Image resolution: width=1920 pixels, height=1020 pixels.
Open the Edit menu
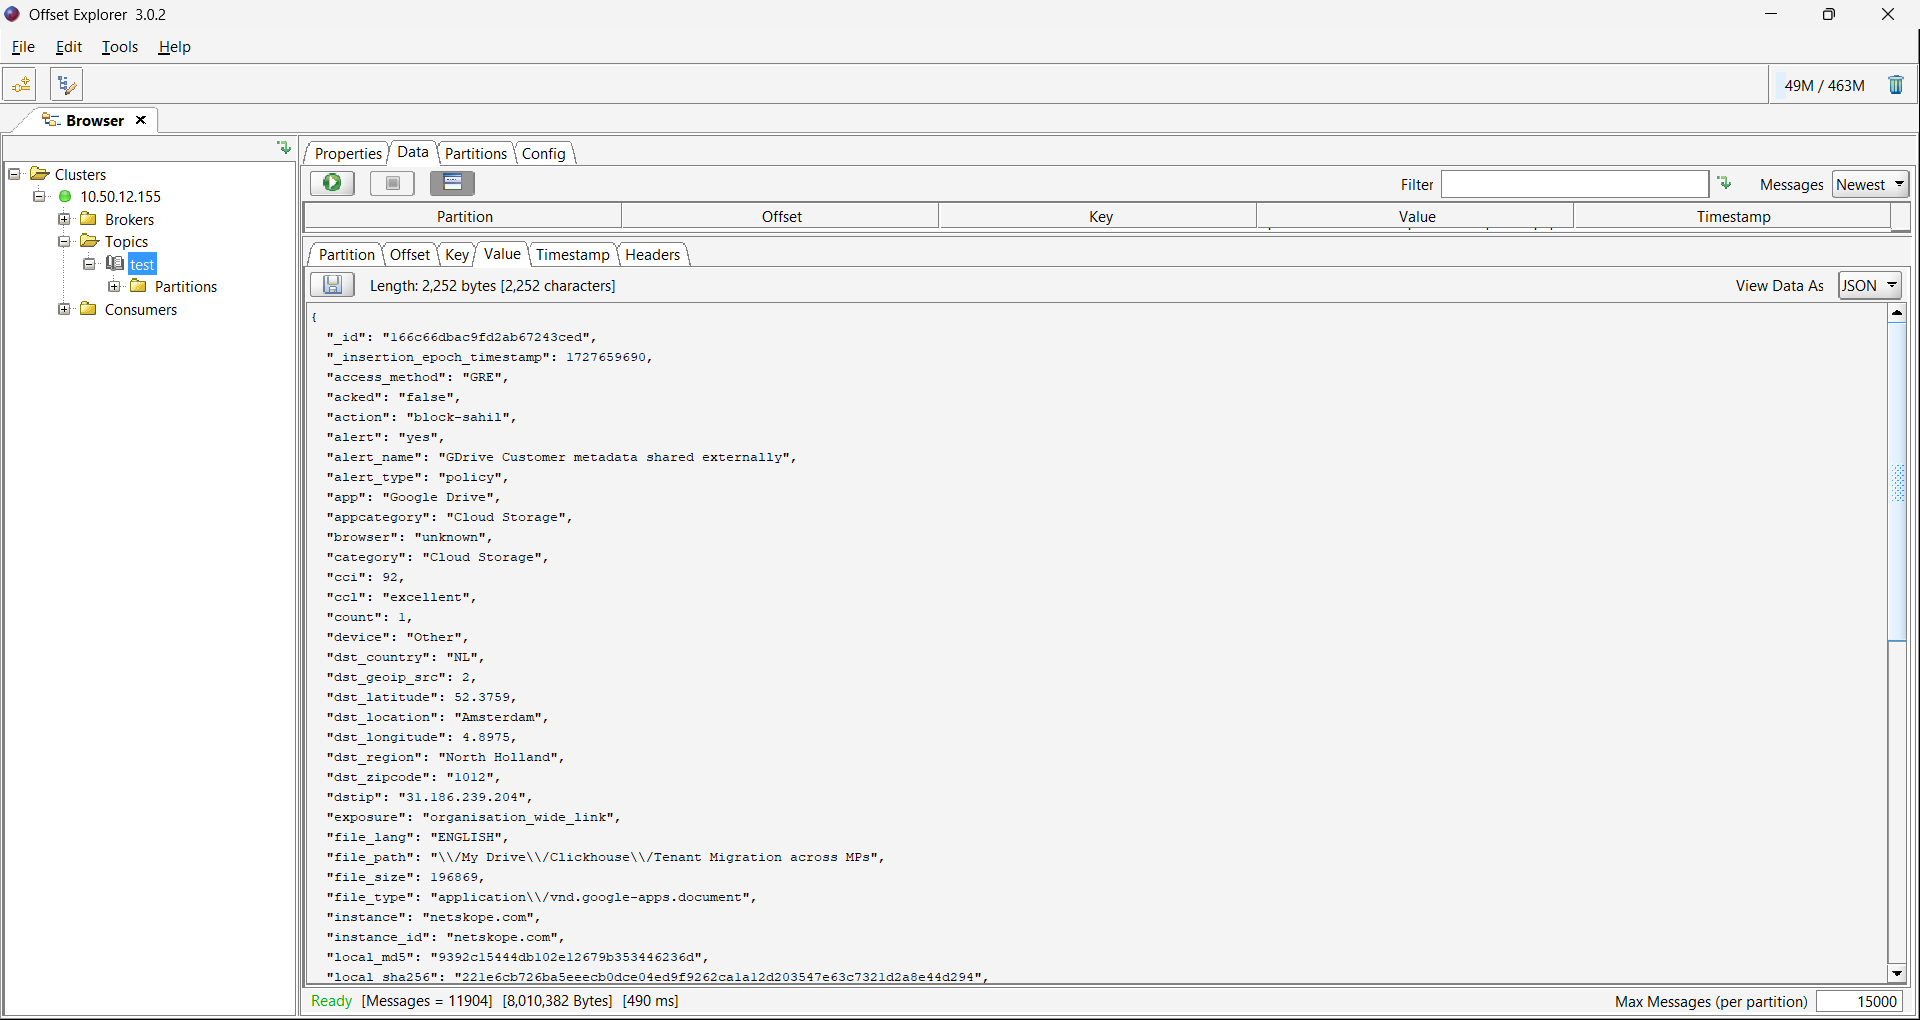(x=69, y=47)
